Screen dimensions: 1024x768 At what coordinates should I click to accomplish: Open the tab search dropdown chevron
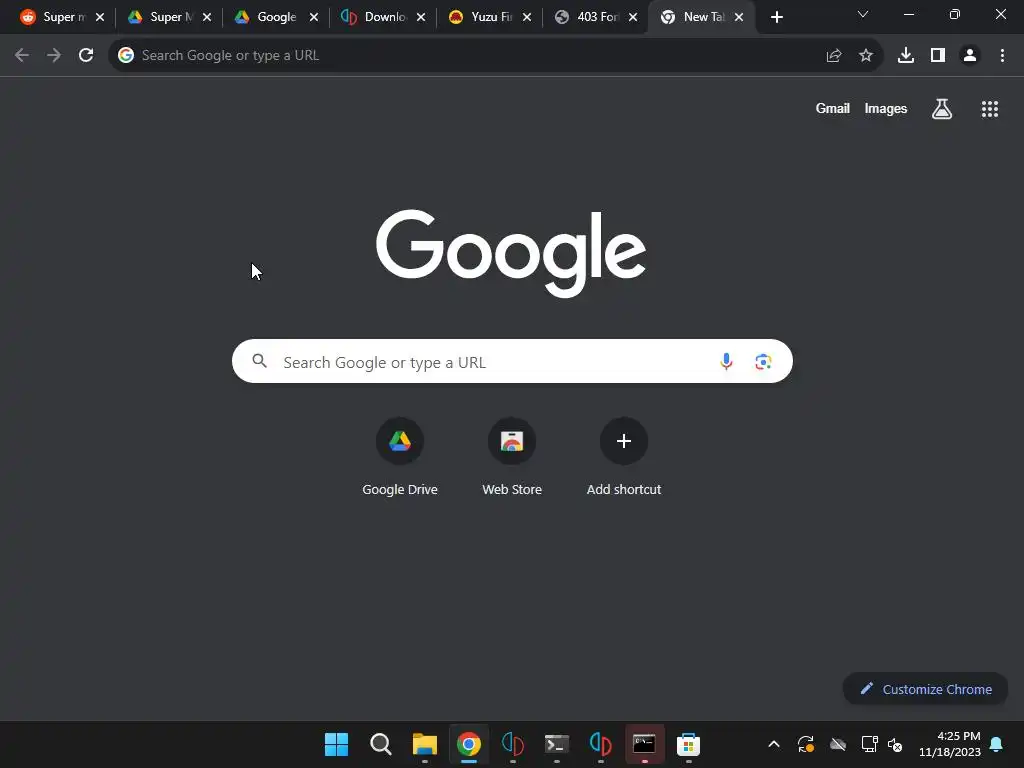click(863, 14)
